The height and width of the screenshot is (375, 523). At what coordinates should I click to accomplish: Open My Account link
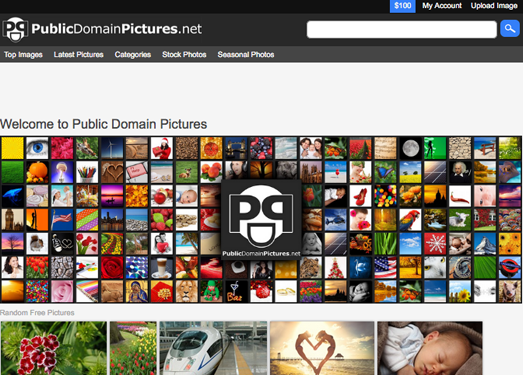[442, 6]
